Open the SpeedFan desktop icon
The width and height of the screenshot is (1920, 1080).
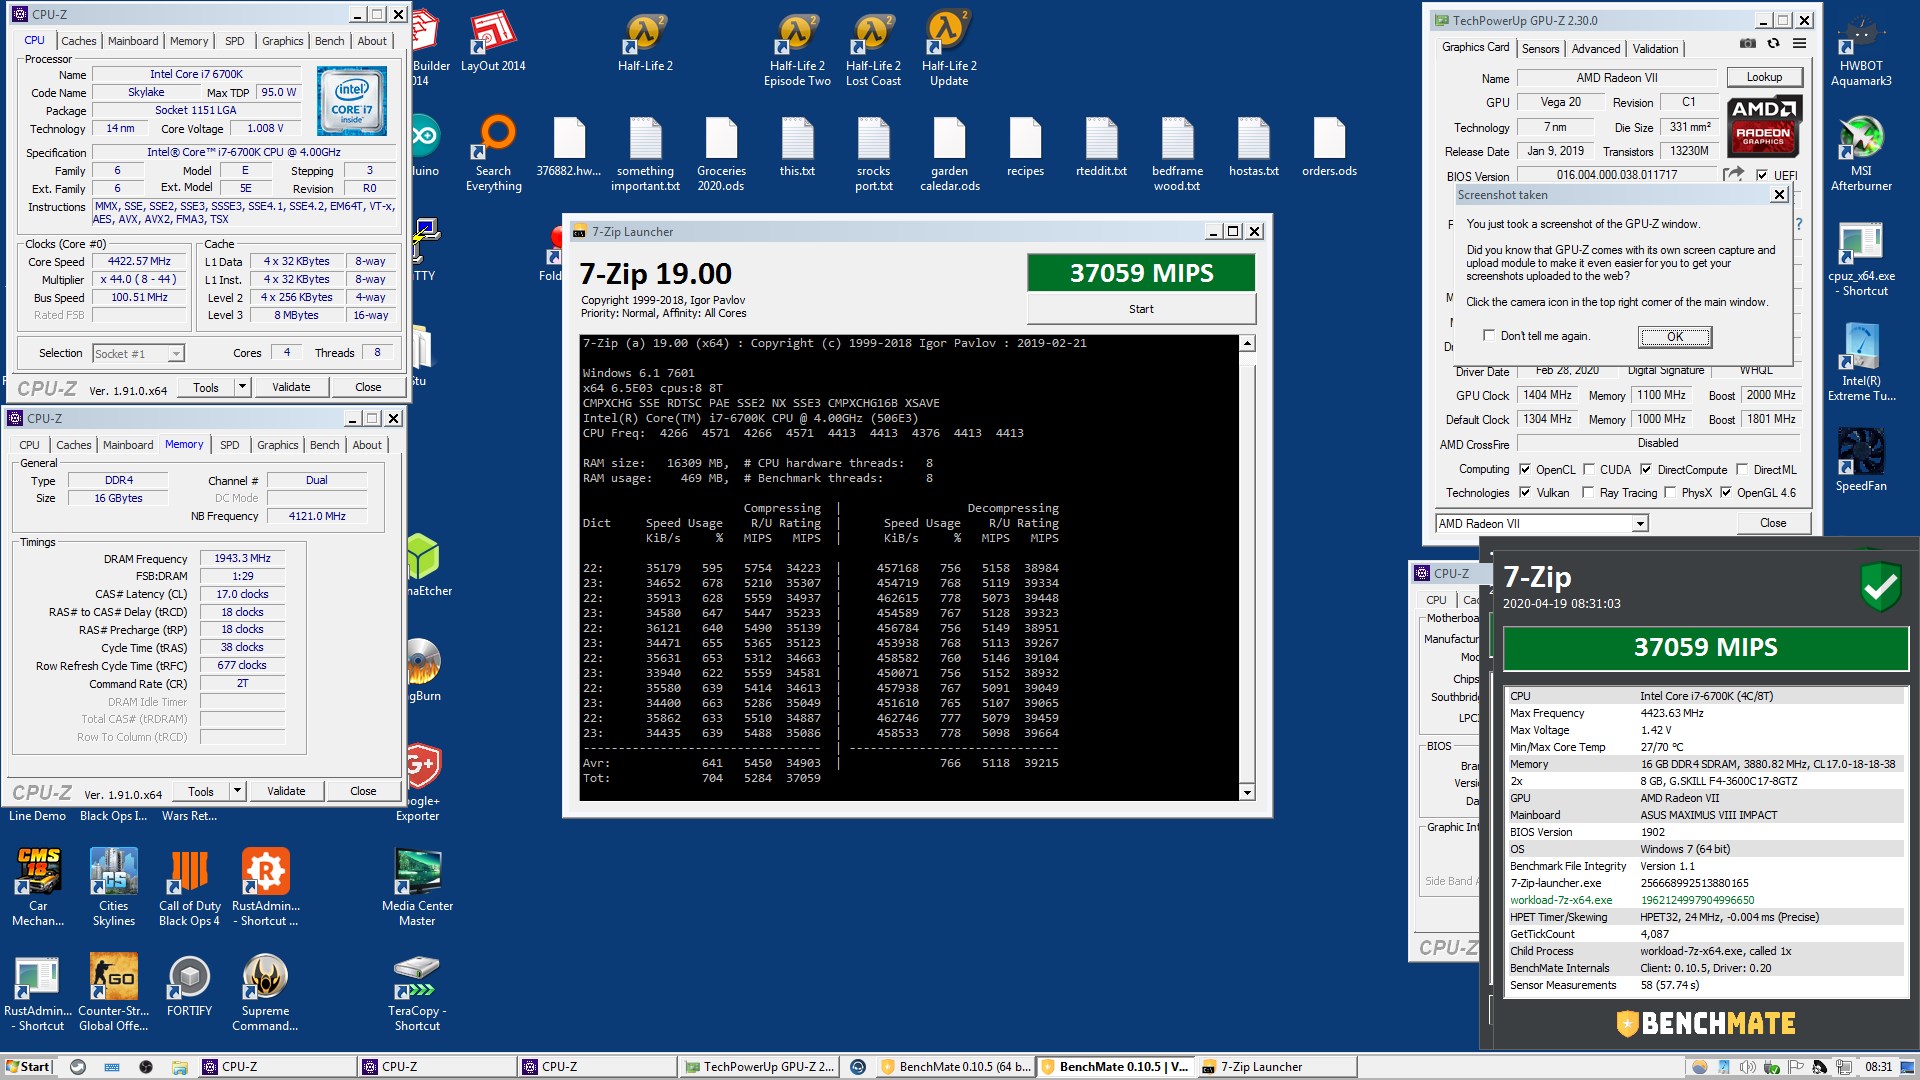pyautogui.click(x=1861, y=460)
